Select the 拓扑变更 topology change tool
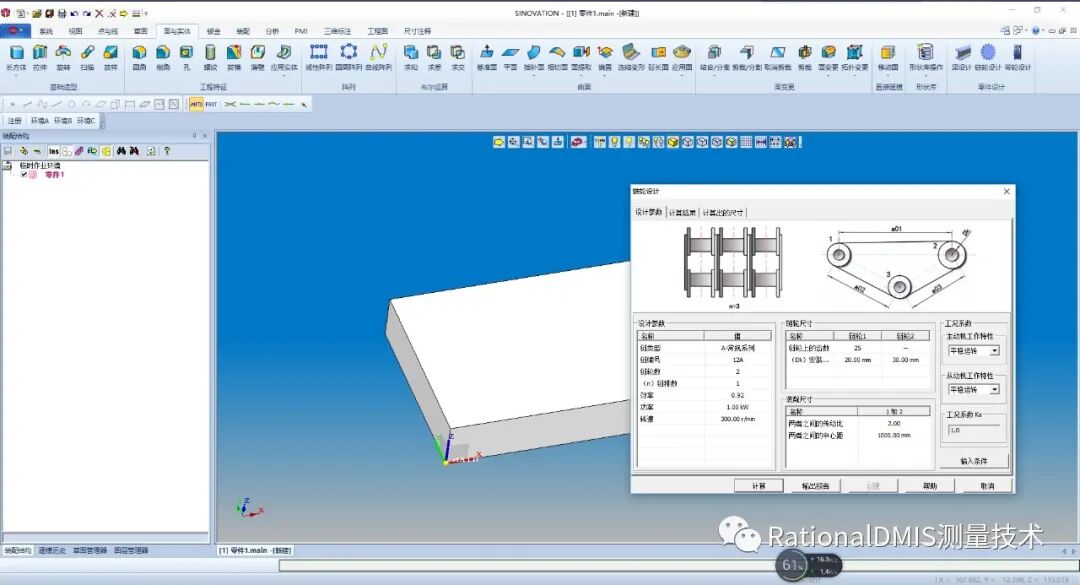 855,57
